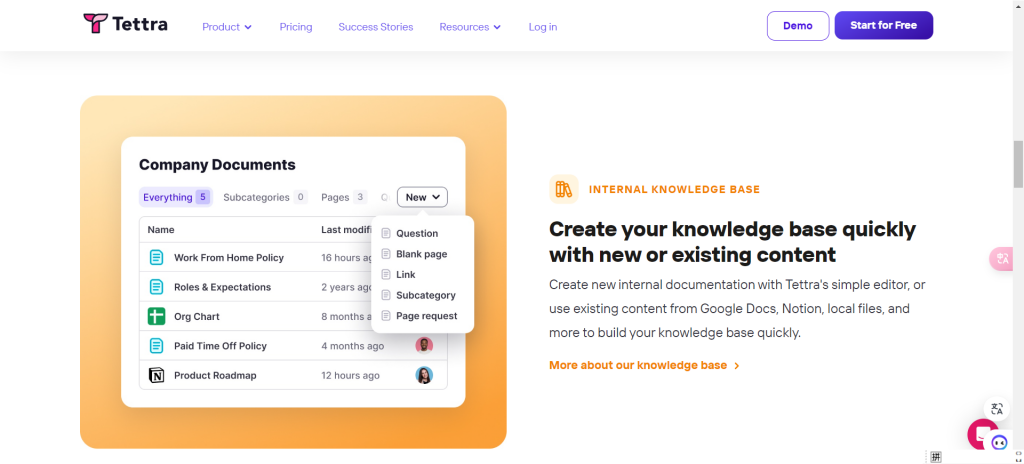Viewport: 1024px width, 464px height.
Task: Follow the More about our knowledge base link
Action: (643, 365)
